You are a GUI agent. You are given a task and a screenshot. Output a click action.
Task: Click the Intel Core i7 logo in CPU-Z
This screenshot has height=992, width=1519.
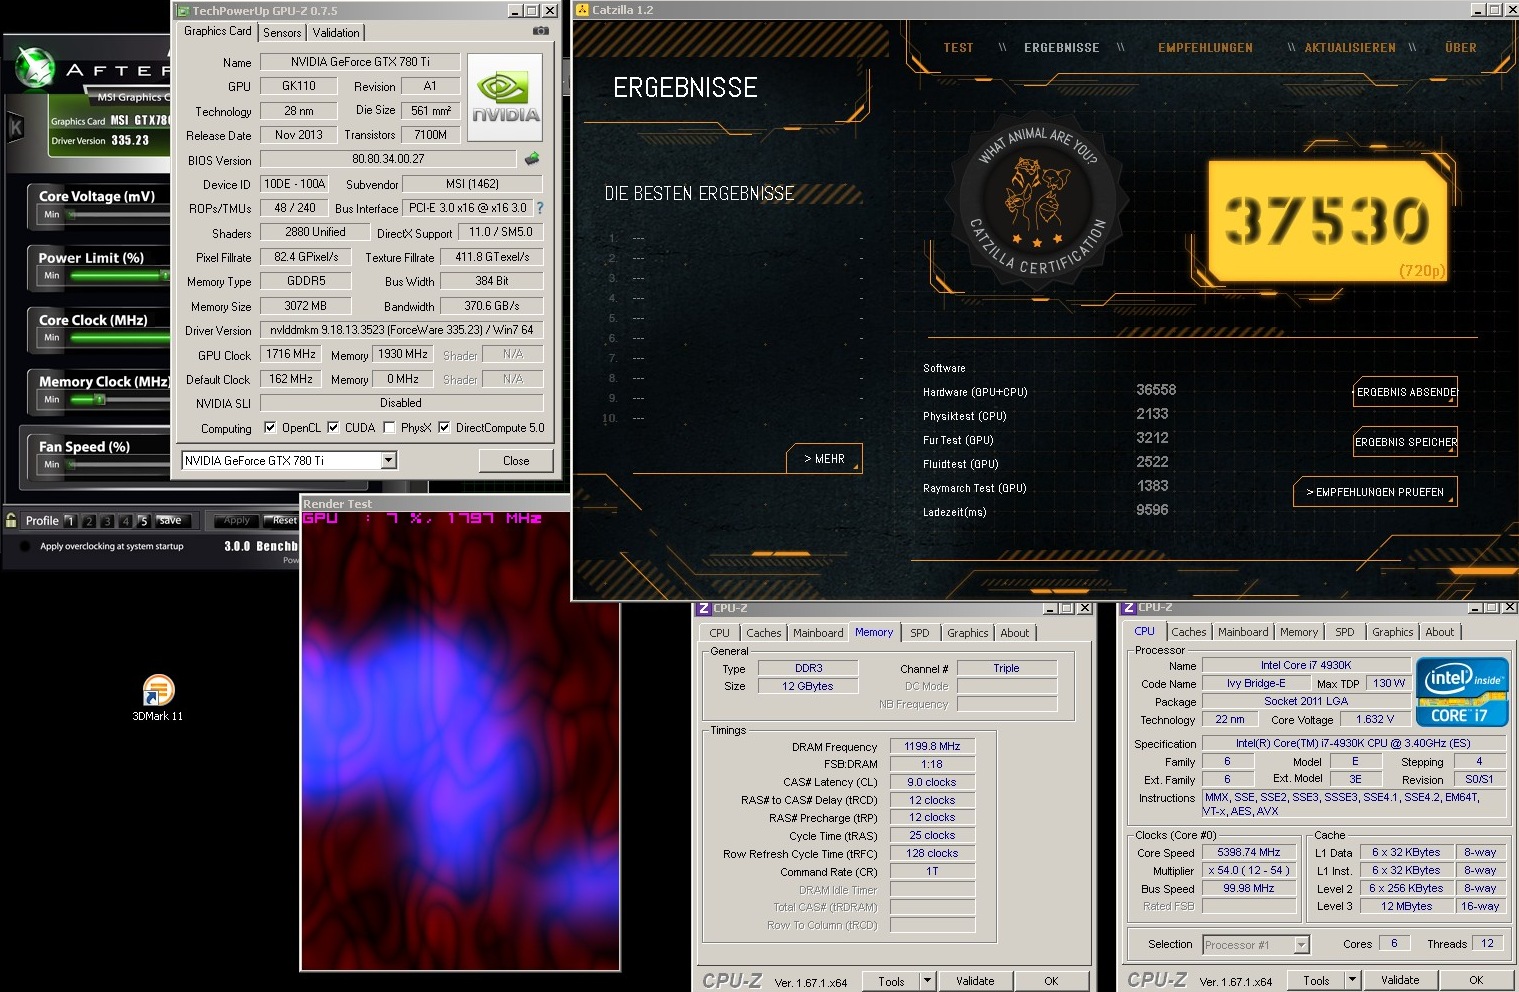coord(1461,691)
